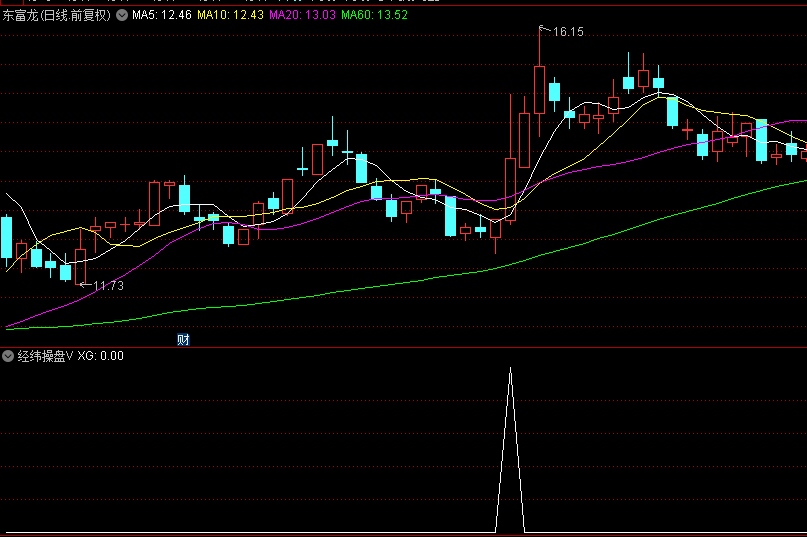This screenshot has width=807, height=537.
Task: Expand the main chart indicator dropdown arrow
Action: (x=122, y=15)
